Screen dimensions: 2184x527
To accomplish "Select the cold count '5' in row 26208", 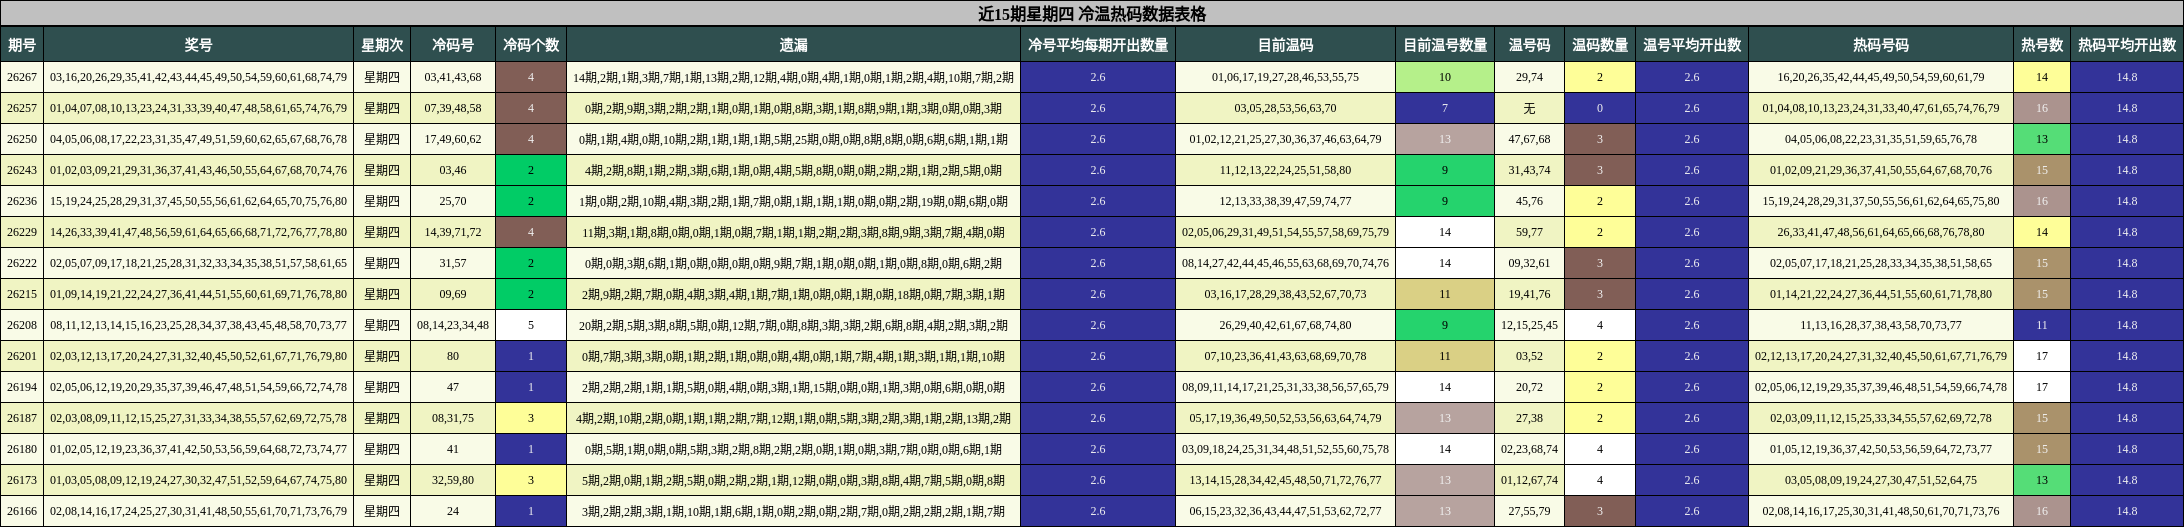I will [531, 325].
